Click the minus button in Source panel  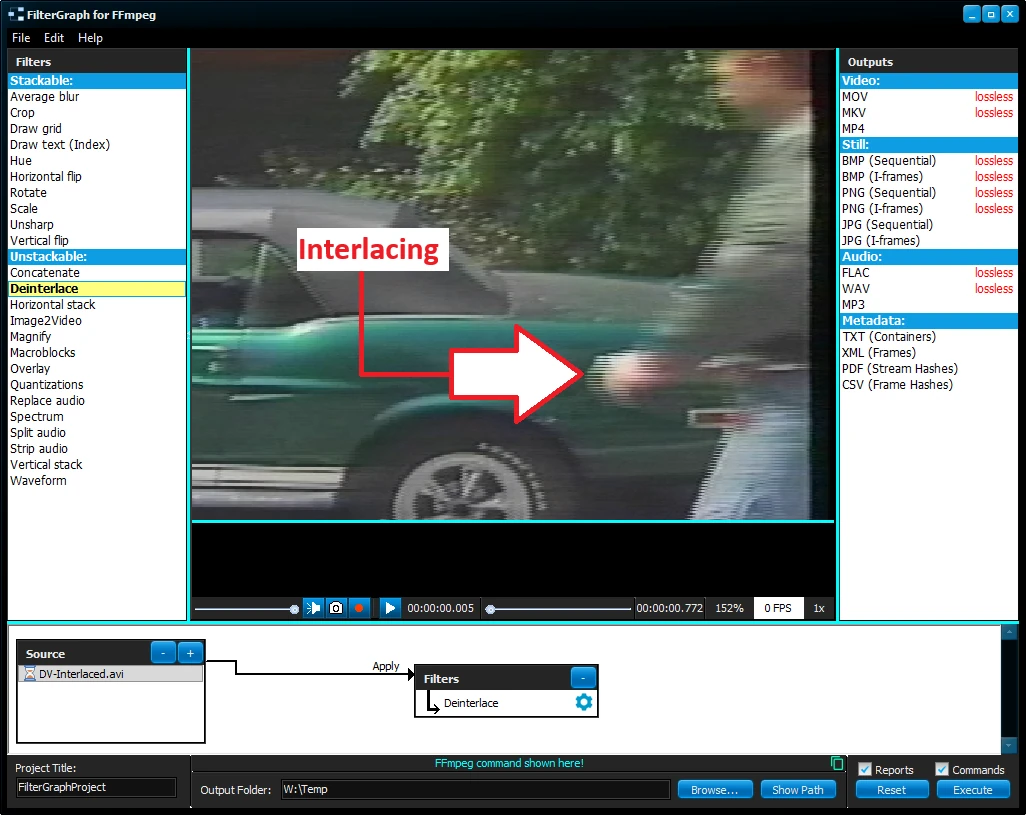pos(163,653)
